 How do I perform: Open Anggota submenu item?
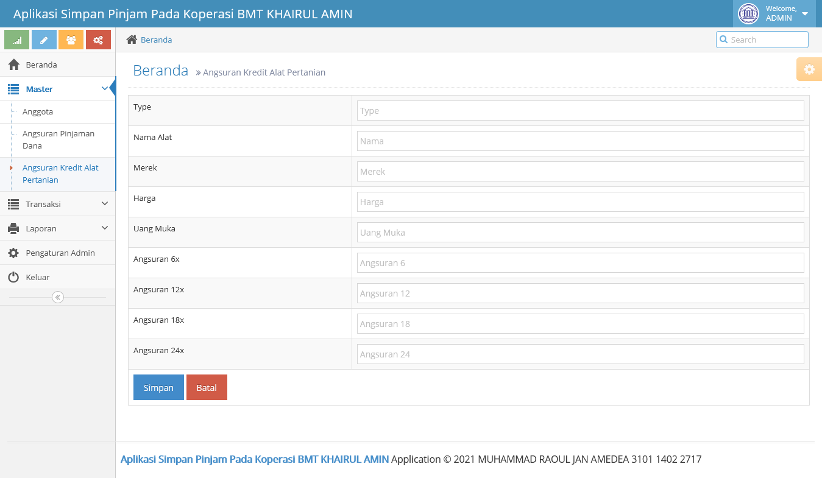(x=38, y=112)
